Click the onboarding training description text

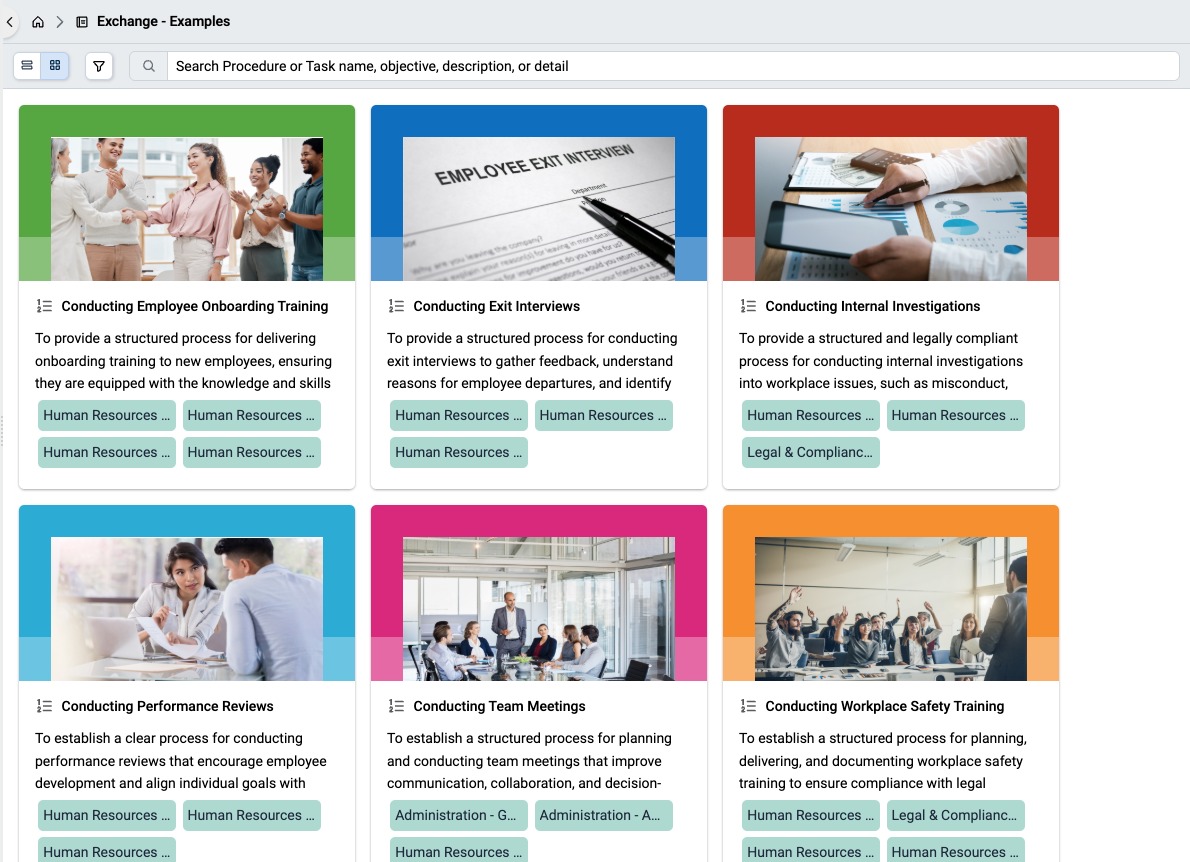point(184,360)
